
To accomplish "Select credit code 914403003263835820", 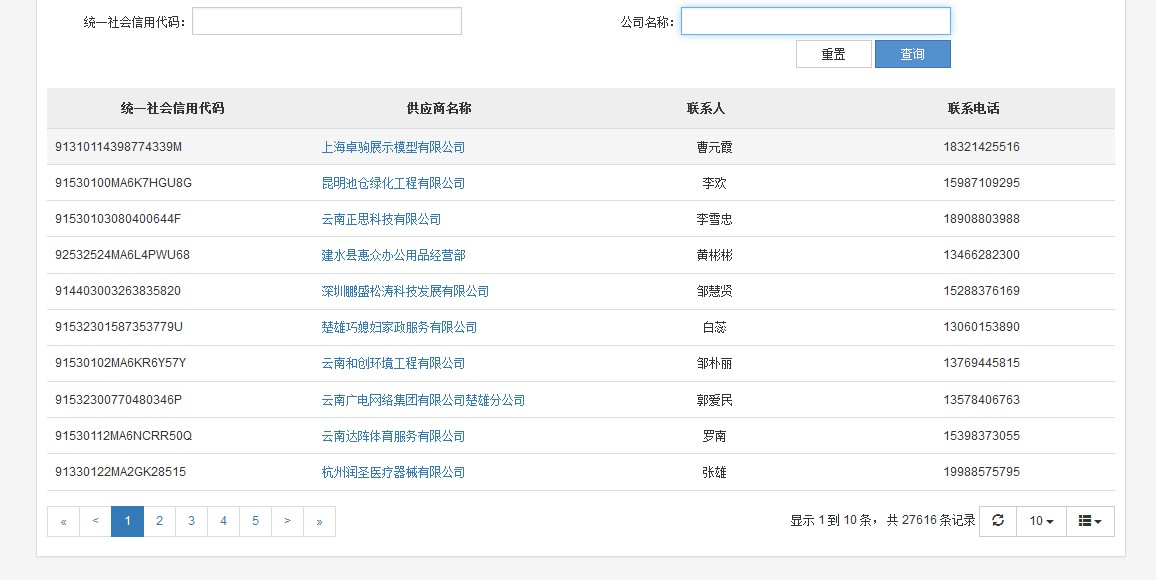I will pyautogui.click(x=118, y=290).
